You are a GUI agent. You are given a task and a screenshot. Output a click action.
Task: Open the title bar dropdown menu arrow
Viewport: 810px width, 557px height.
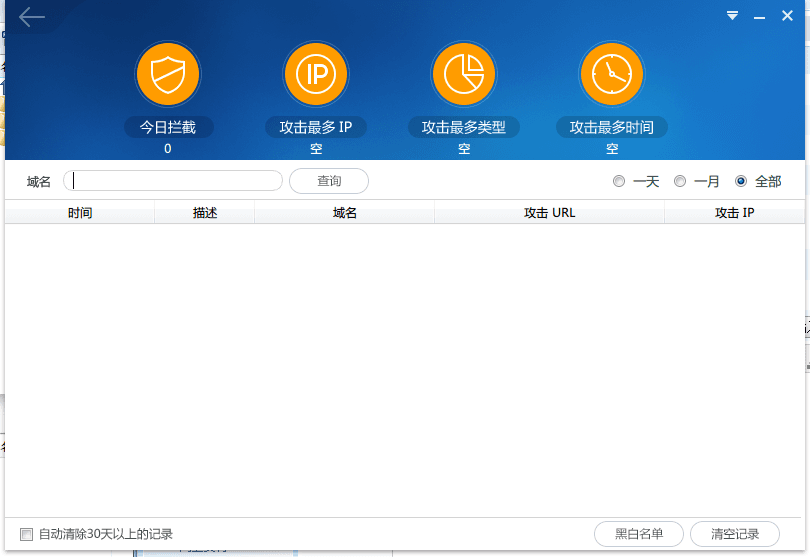pos(732,16)
